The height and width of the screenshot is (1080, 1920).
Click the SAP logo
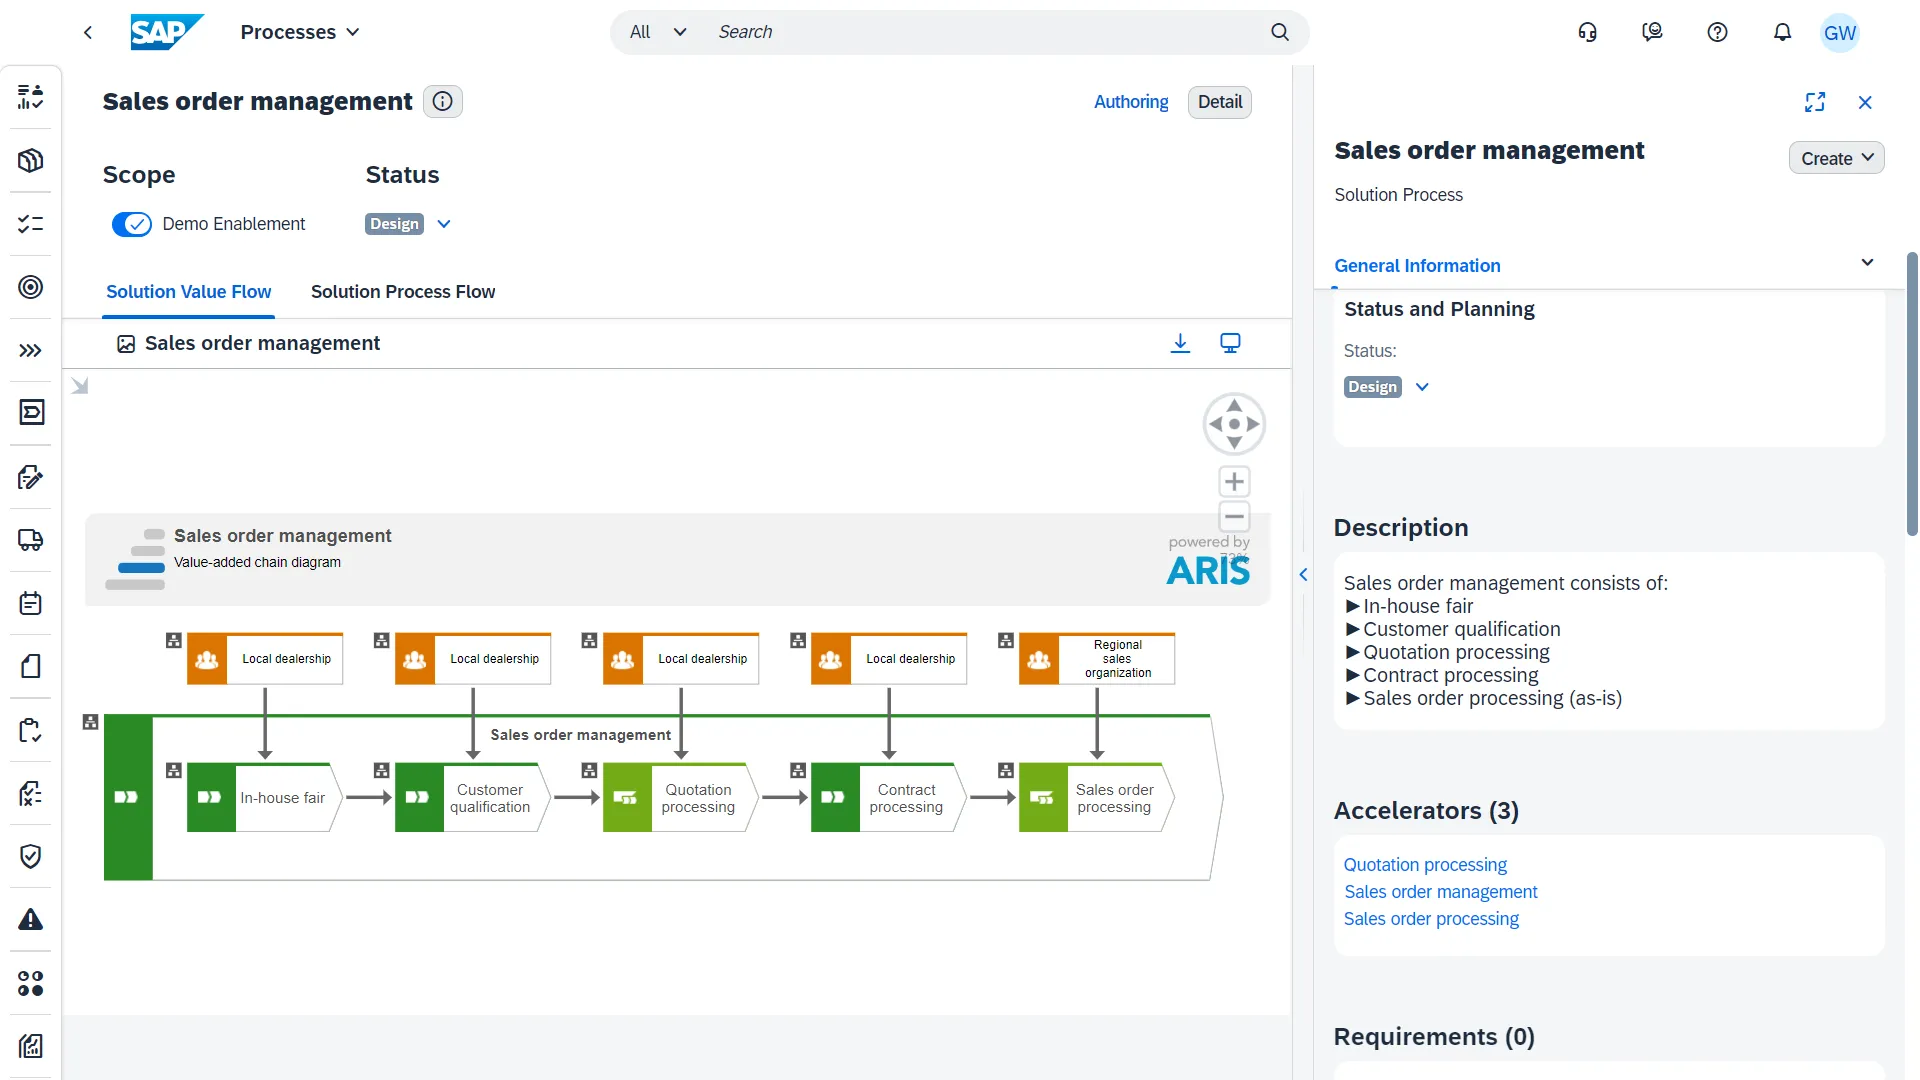click(167, 32)
